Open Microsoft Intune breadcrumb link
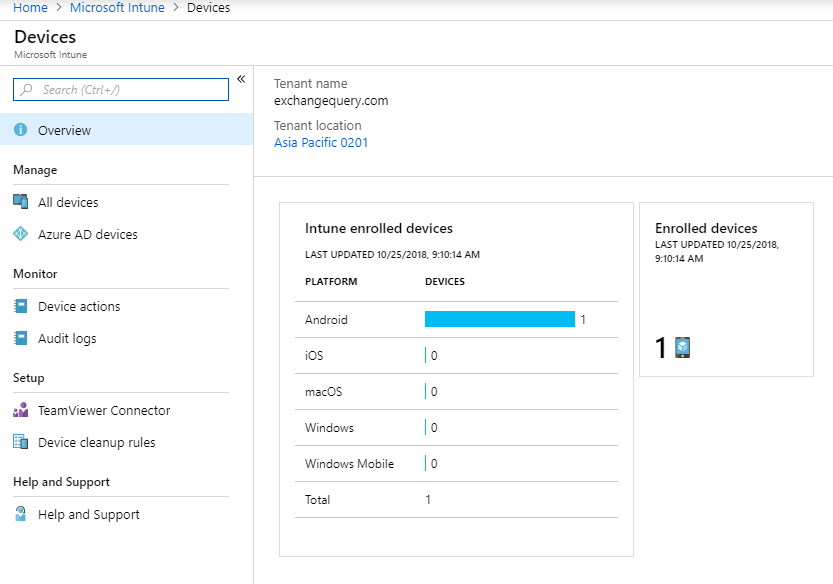 [117, 8]
